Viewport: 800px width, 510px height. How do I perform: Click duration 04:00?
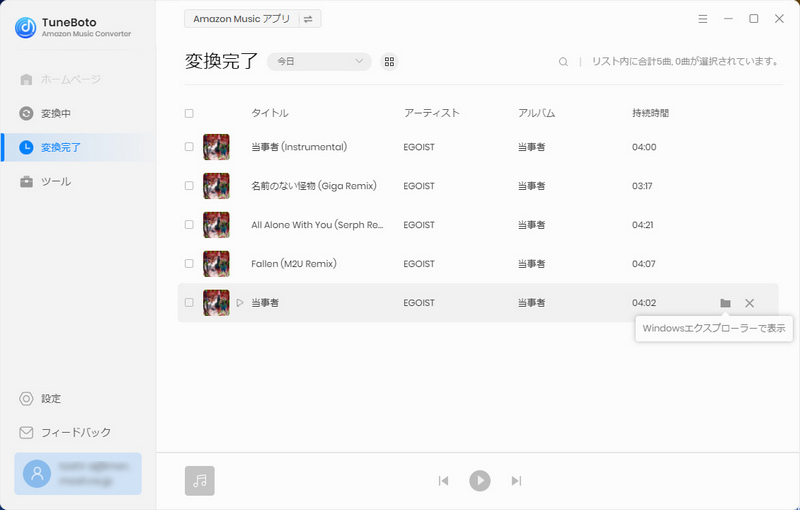(644, 147)
